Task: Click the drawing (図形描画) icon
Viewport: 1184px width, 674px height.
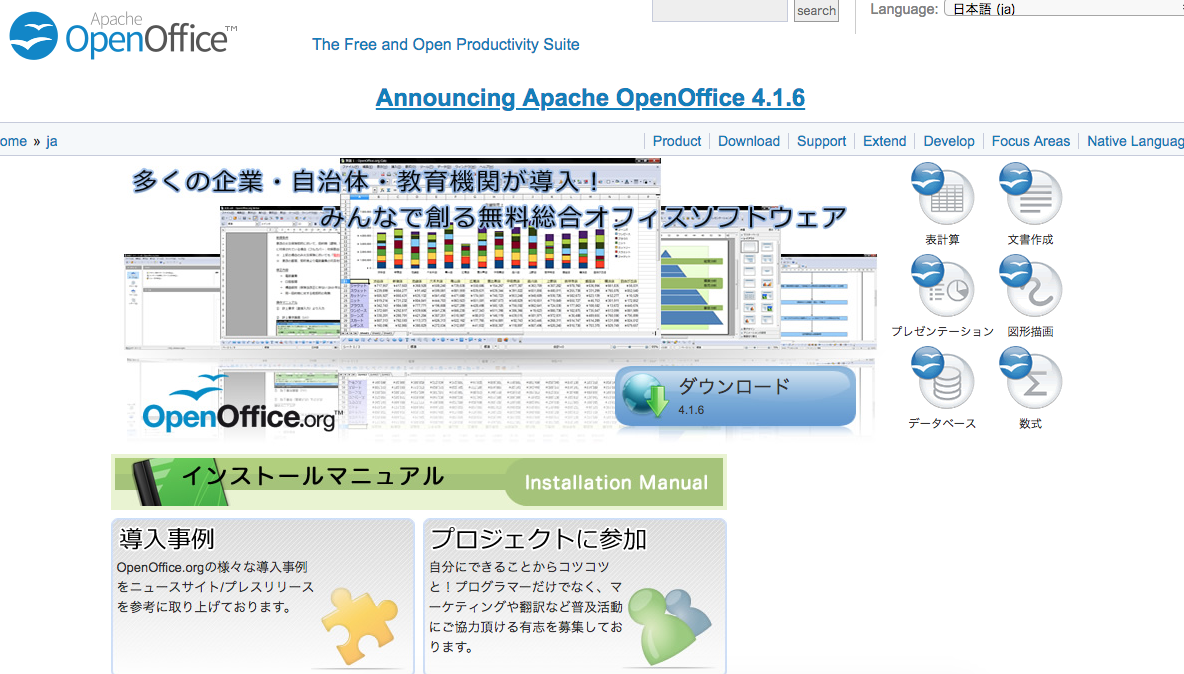Action: 1030,288
